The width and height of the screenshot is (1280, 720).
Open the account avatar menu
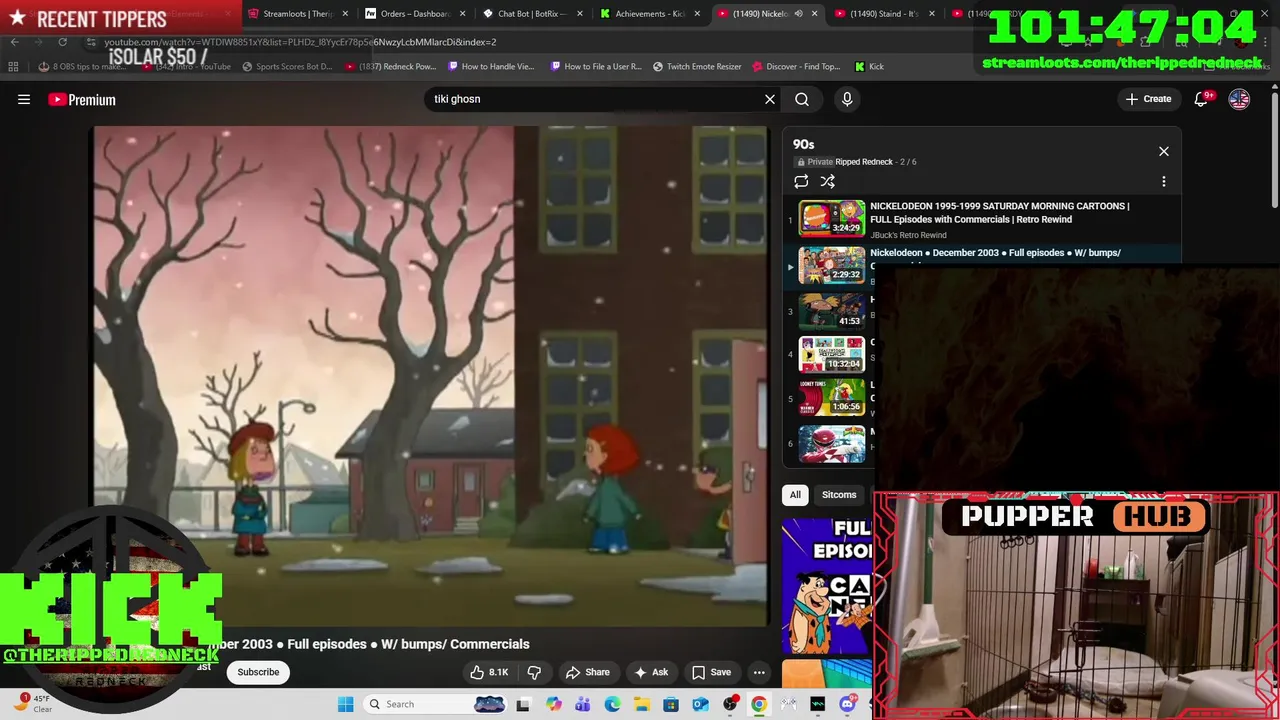coord(1239,99)
